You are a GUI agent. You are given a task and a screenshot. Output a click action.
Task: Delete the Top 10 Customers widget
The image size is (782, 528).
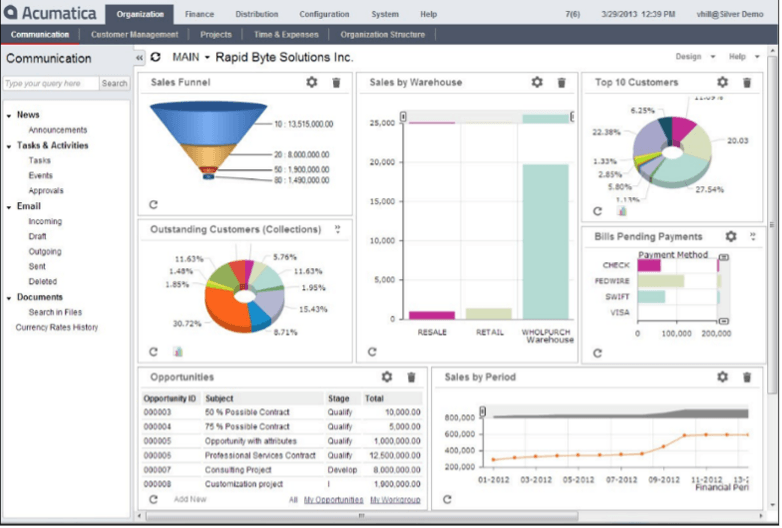coord(747,82)
